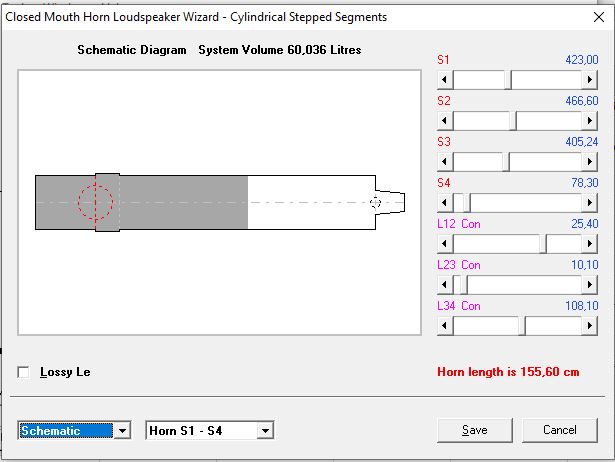Increase S4 with right scrollbar arrow

pyautogui.click(x=590, y=203)
